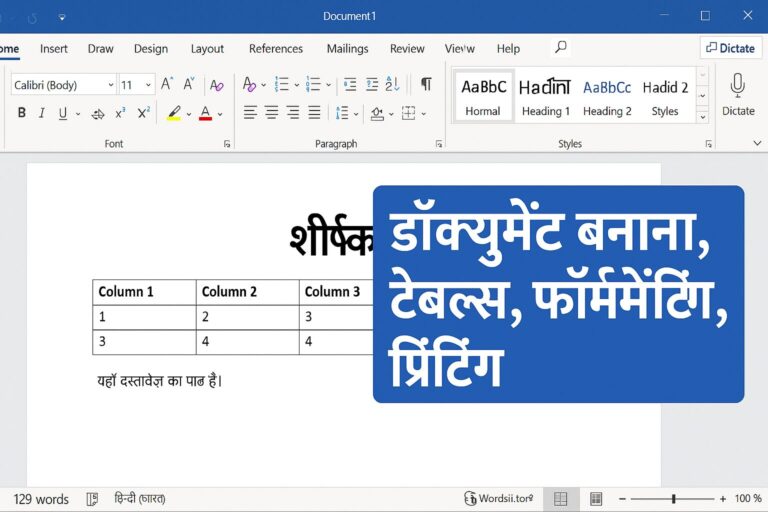
Task: Click the Text Effects icon
Action: [249, 85]
